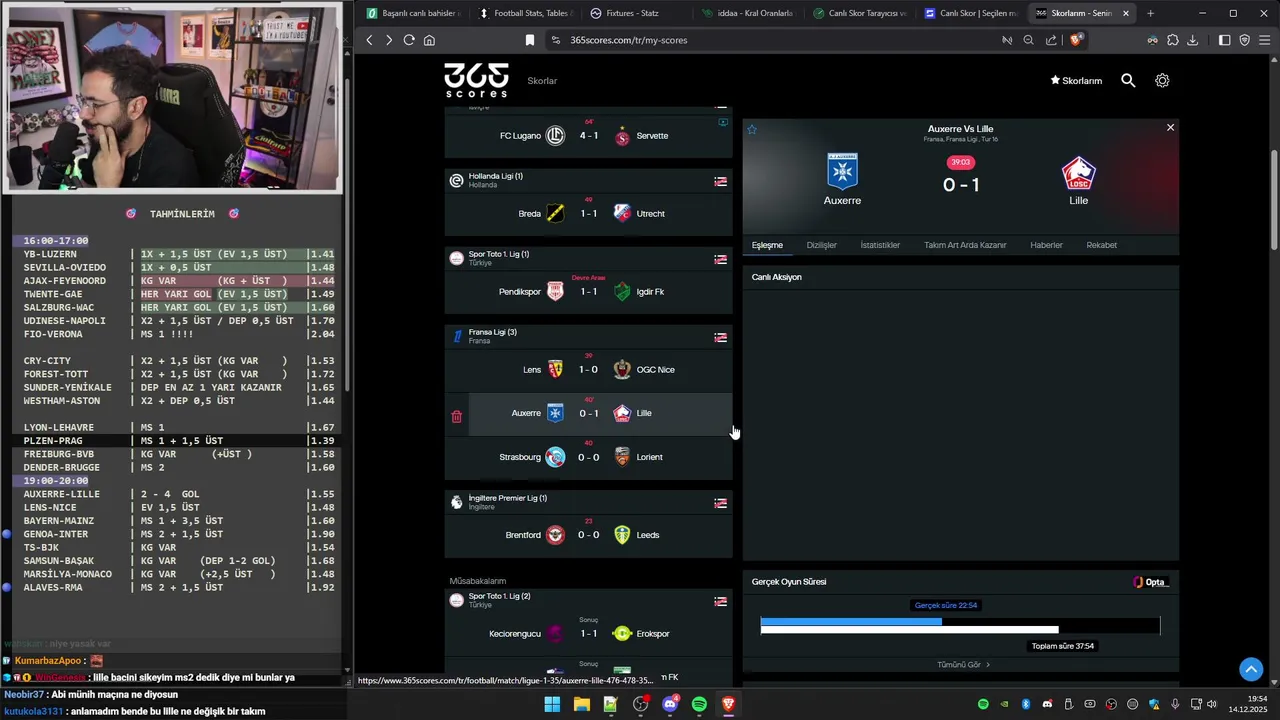This screenshot has height=720, width=1280.
Task: Click the Skorlar header link
Action: pos(542,80)
